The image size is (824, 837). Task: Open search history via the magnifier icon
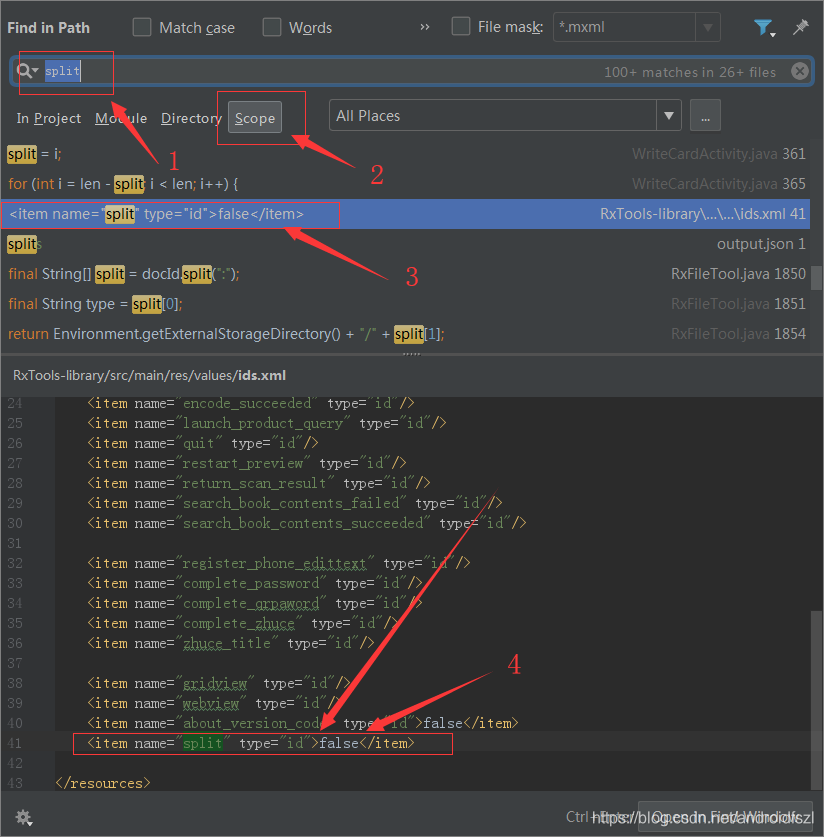(x=26, y=71)
